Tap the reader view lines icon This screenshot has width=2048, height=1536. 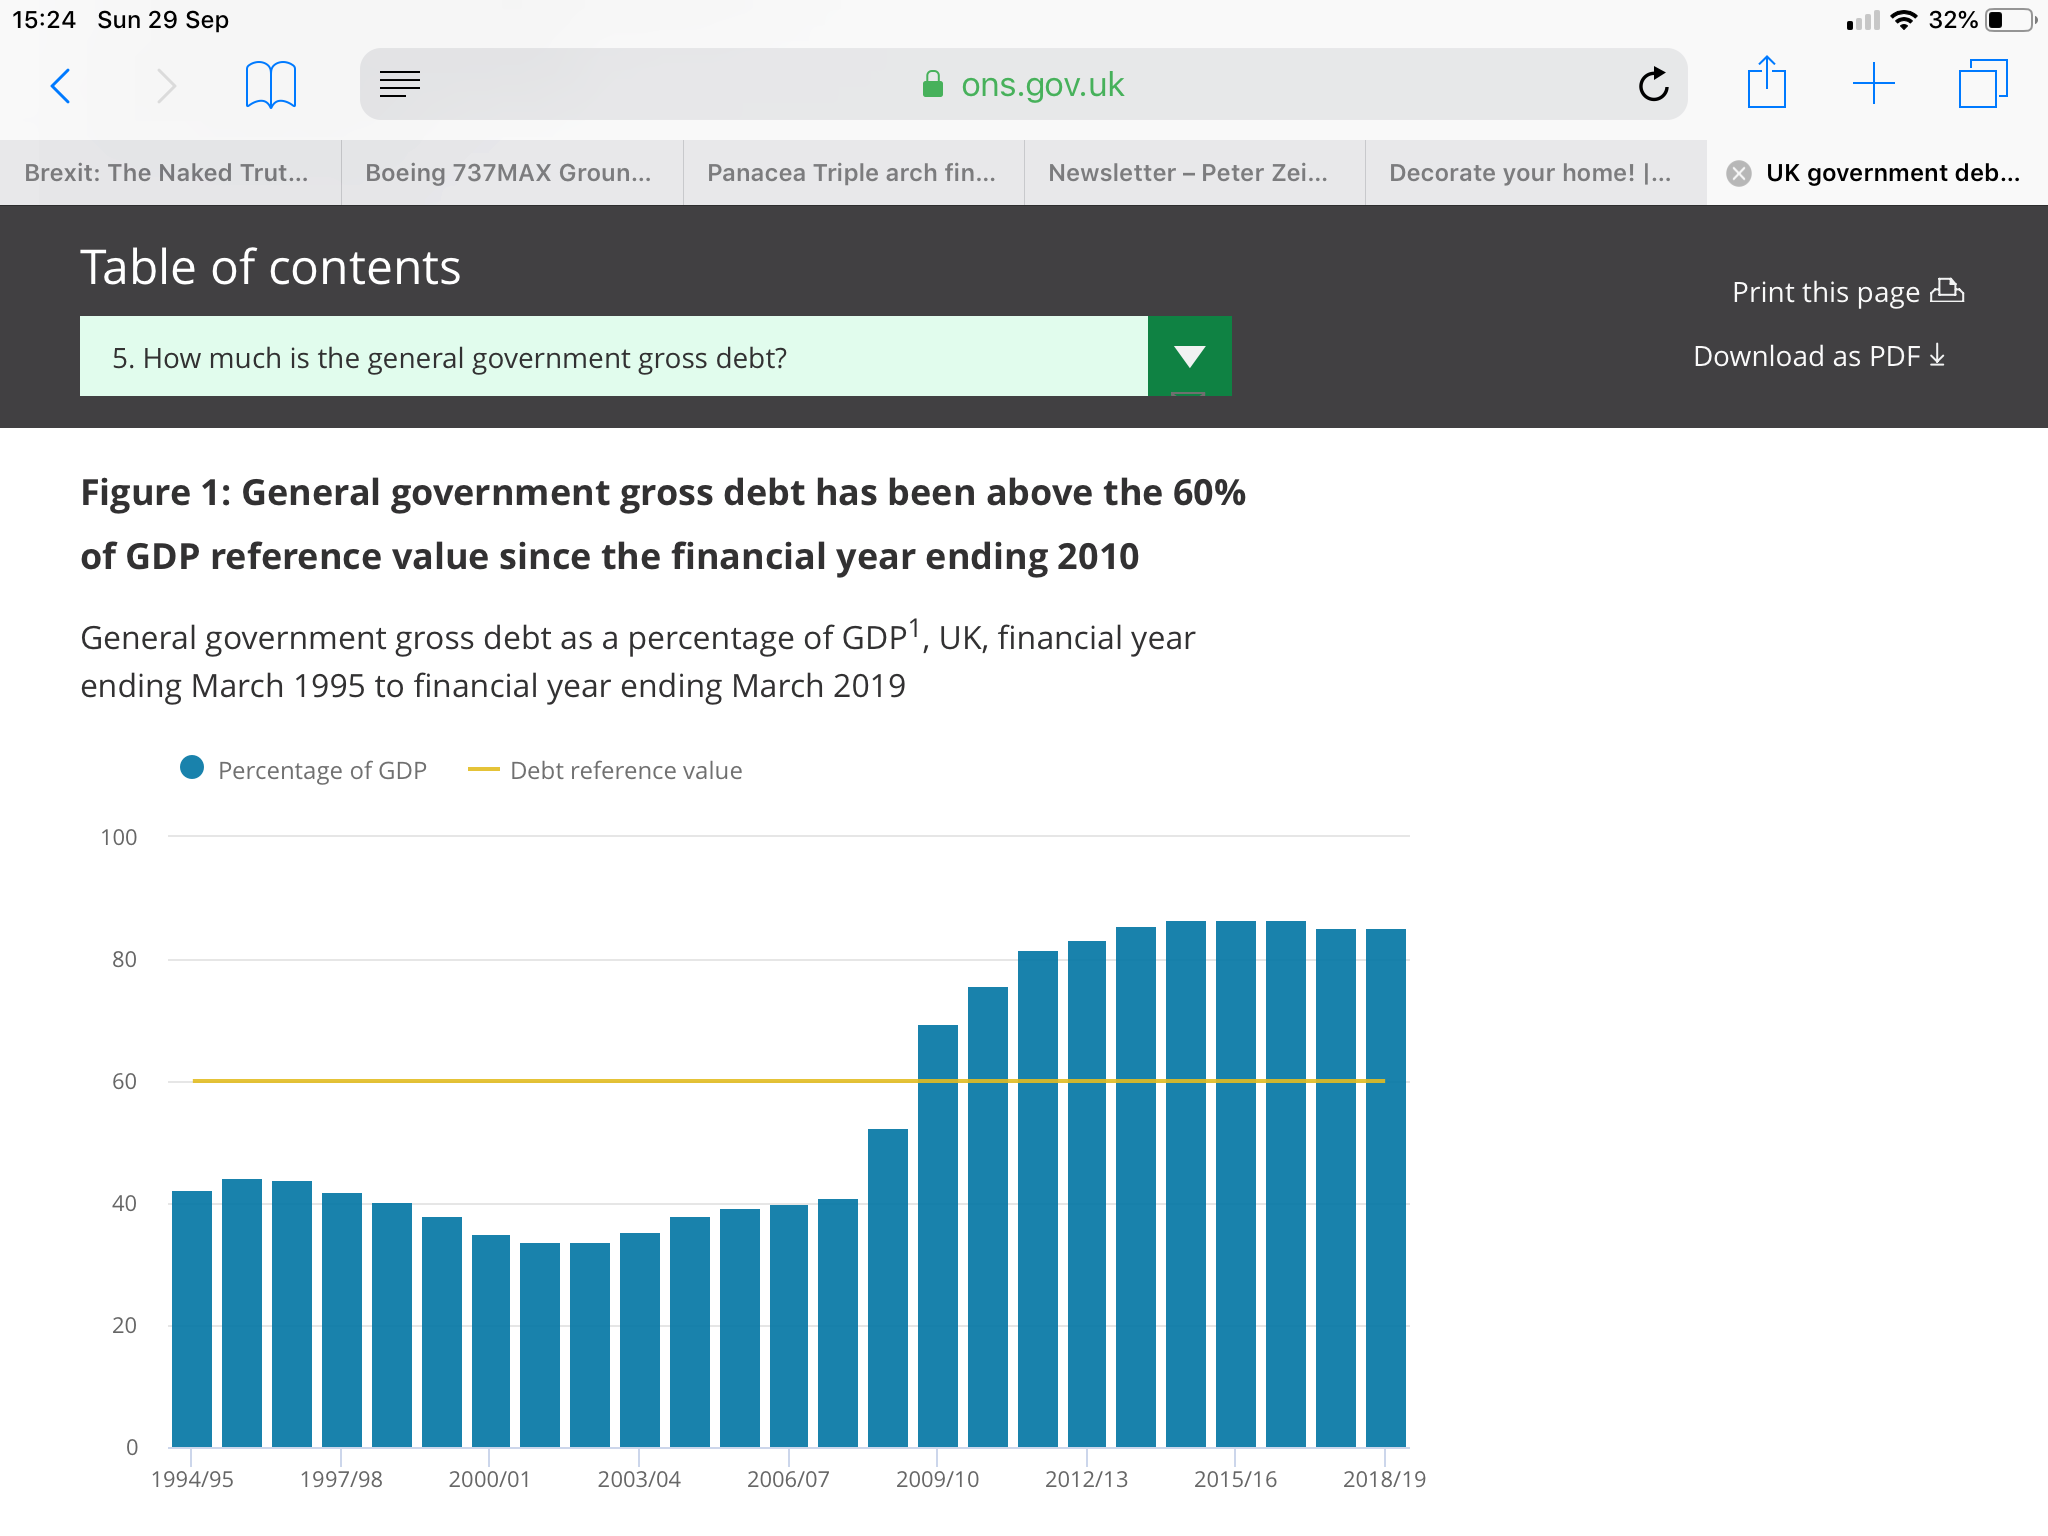[x=400, y=85]
